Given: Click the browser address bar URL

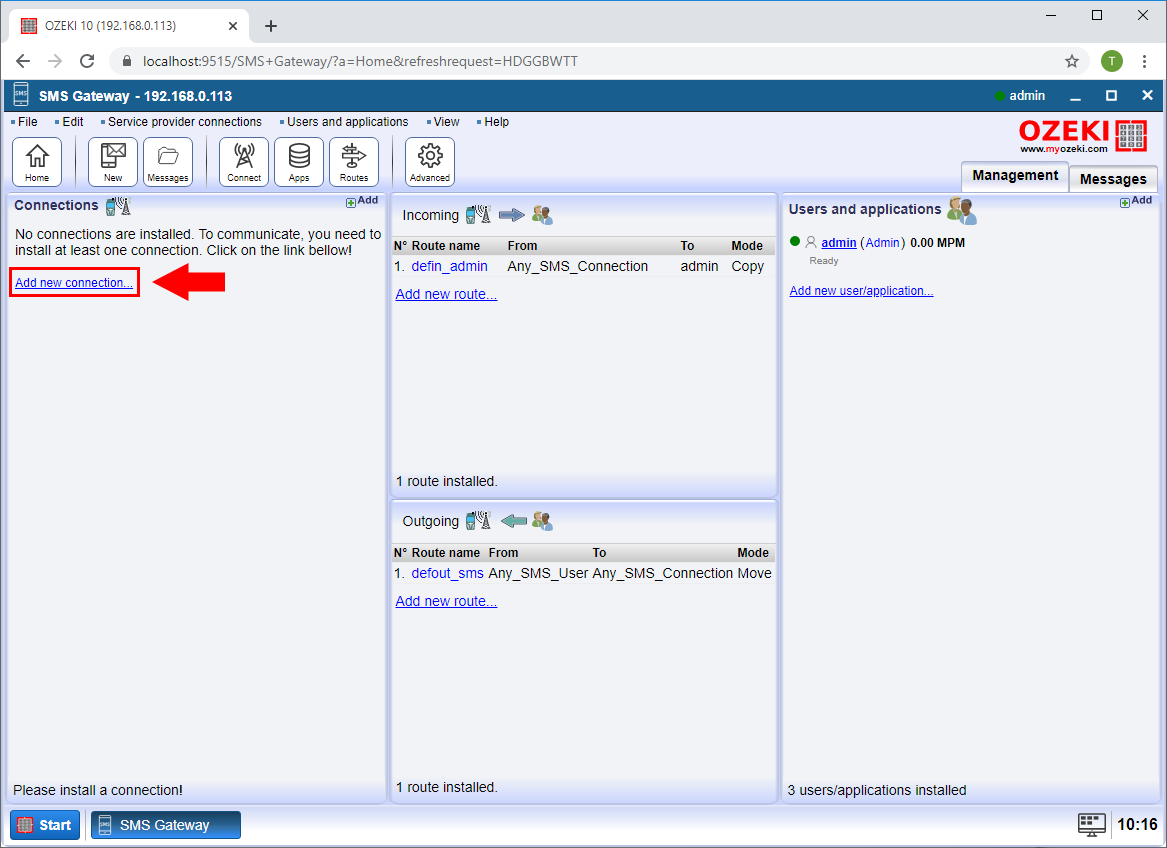Looking at the screenshot, I should coord(360,61).
